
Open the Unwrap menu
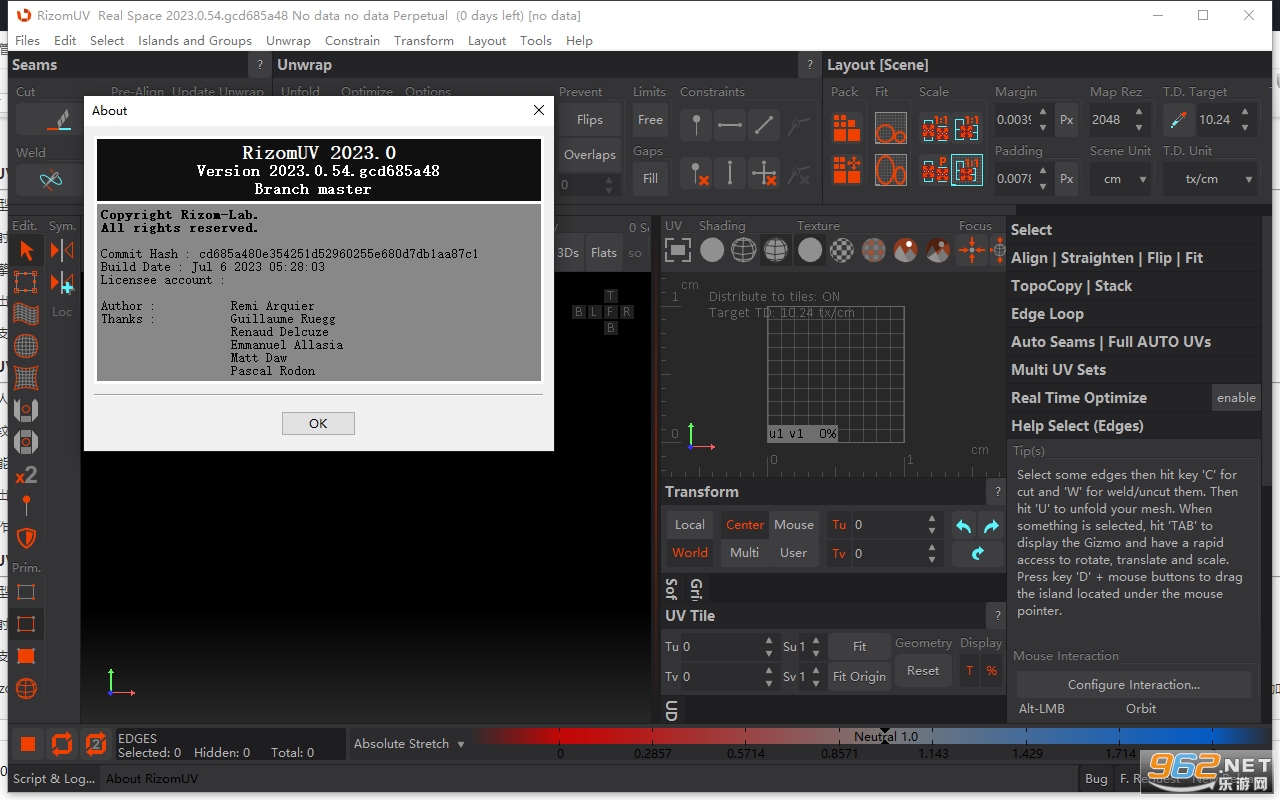pos(288,41)
